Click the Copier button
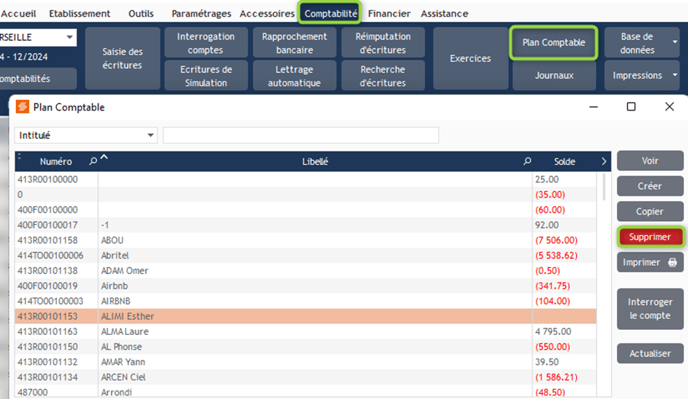This screenshot has width=688, height=399. (650, 212)
